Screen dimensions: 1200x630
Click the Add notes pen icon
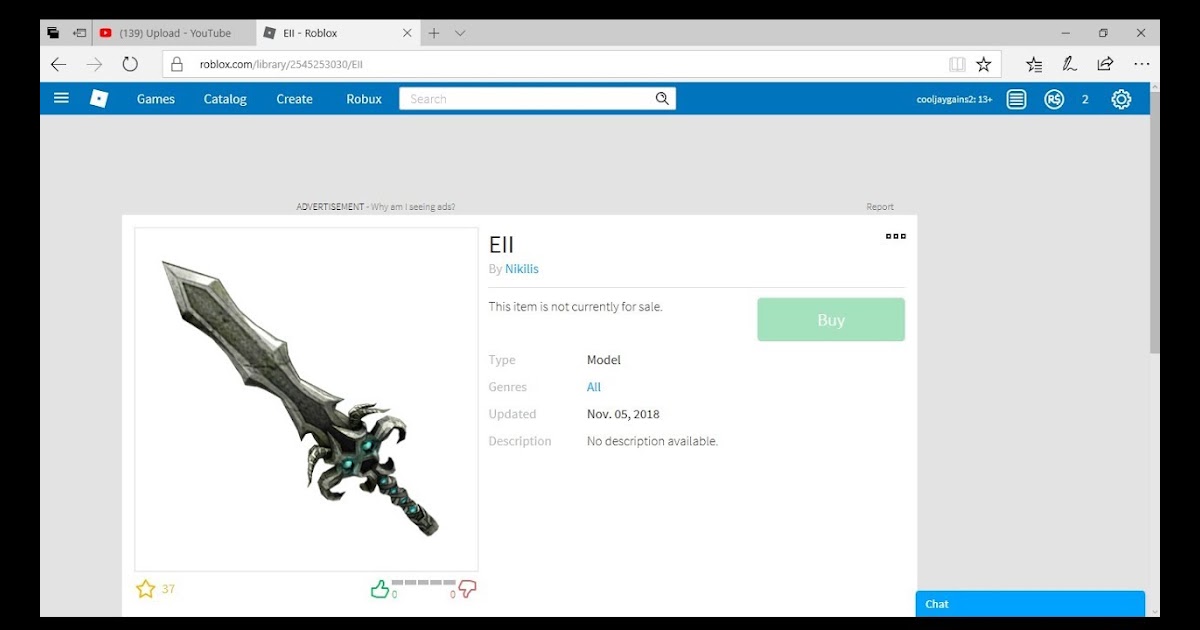tap(1069, 64)
